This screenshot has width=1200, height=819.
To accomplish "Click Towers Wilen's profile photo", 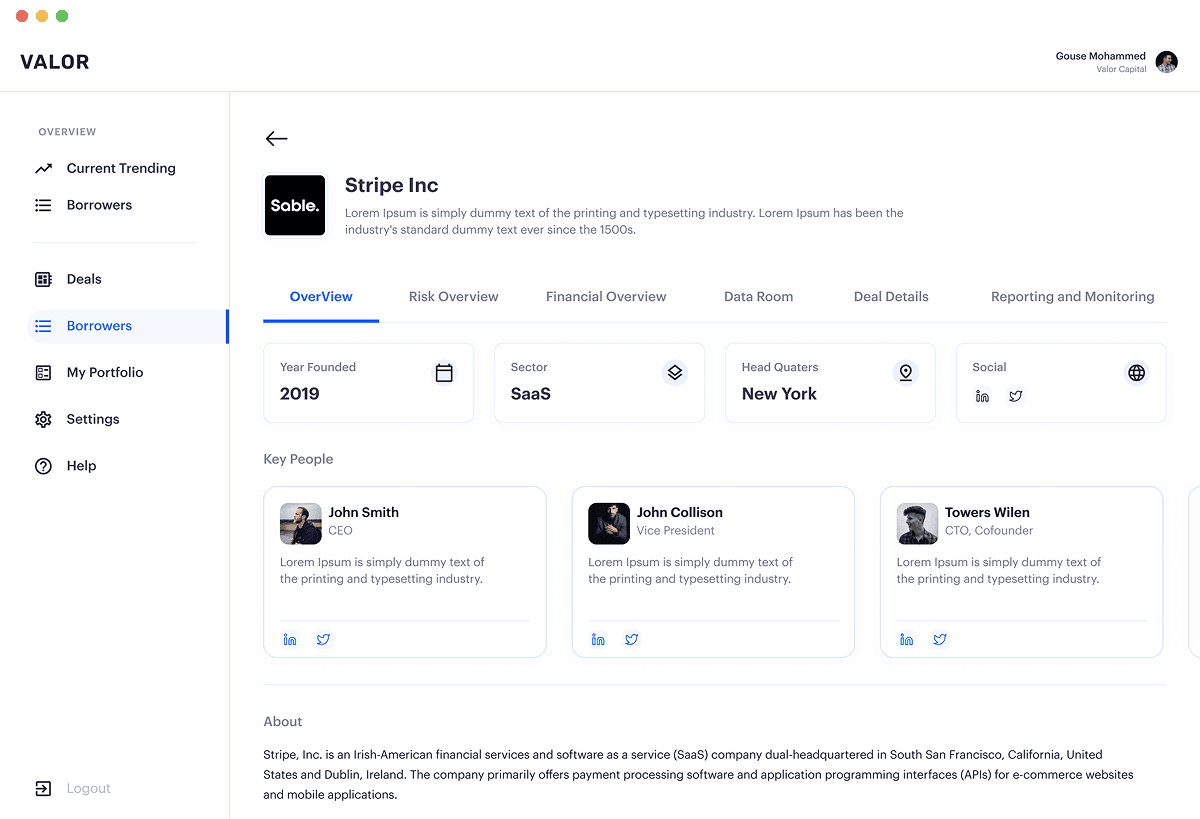I will [x=917, y=523].
